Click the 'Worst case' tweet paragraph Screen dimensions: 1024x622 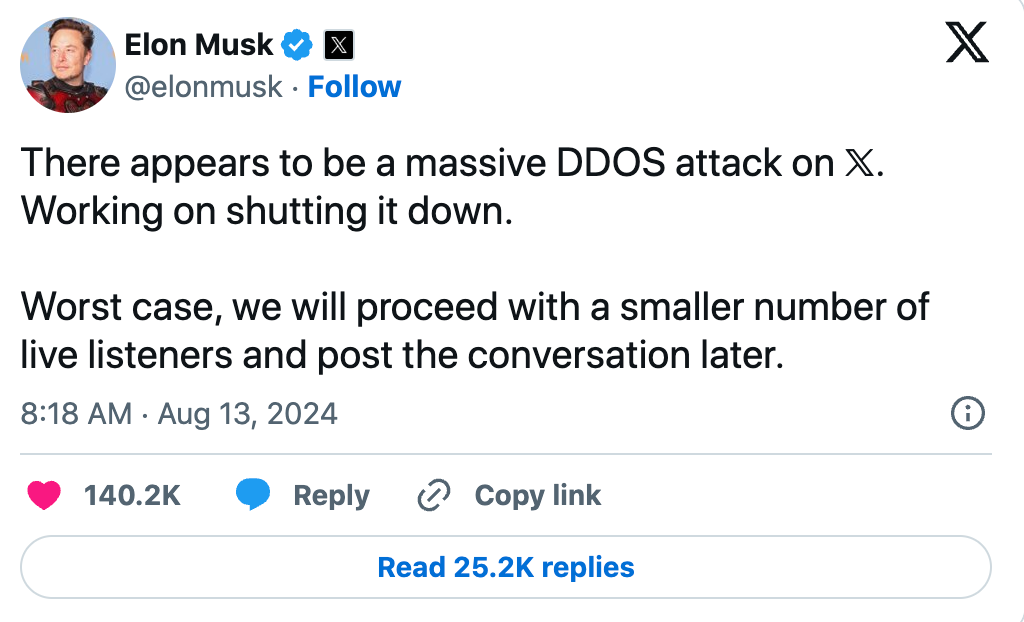coord(475,331)
